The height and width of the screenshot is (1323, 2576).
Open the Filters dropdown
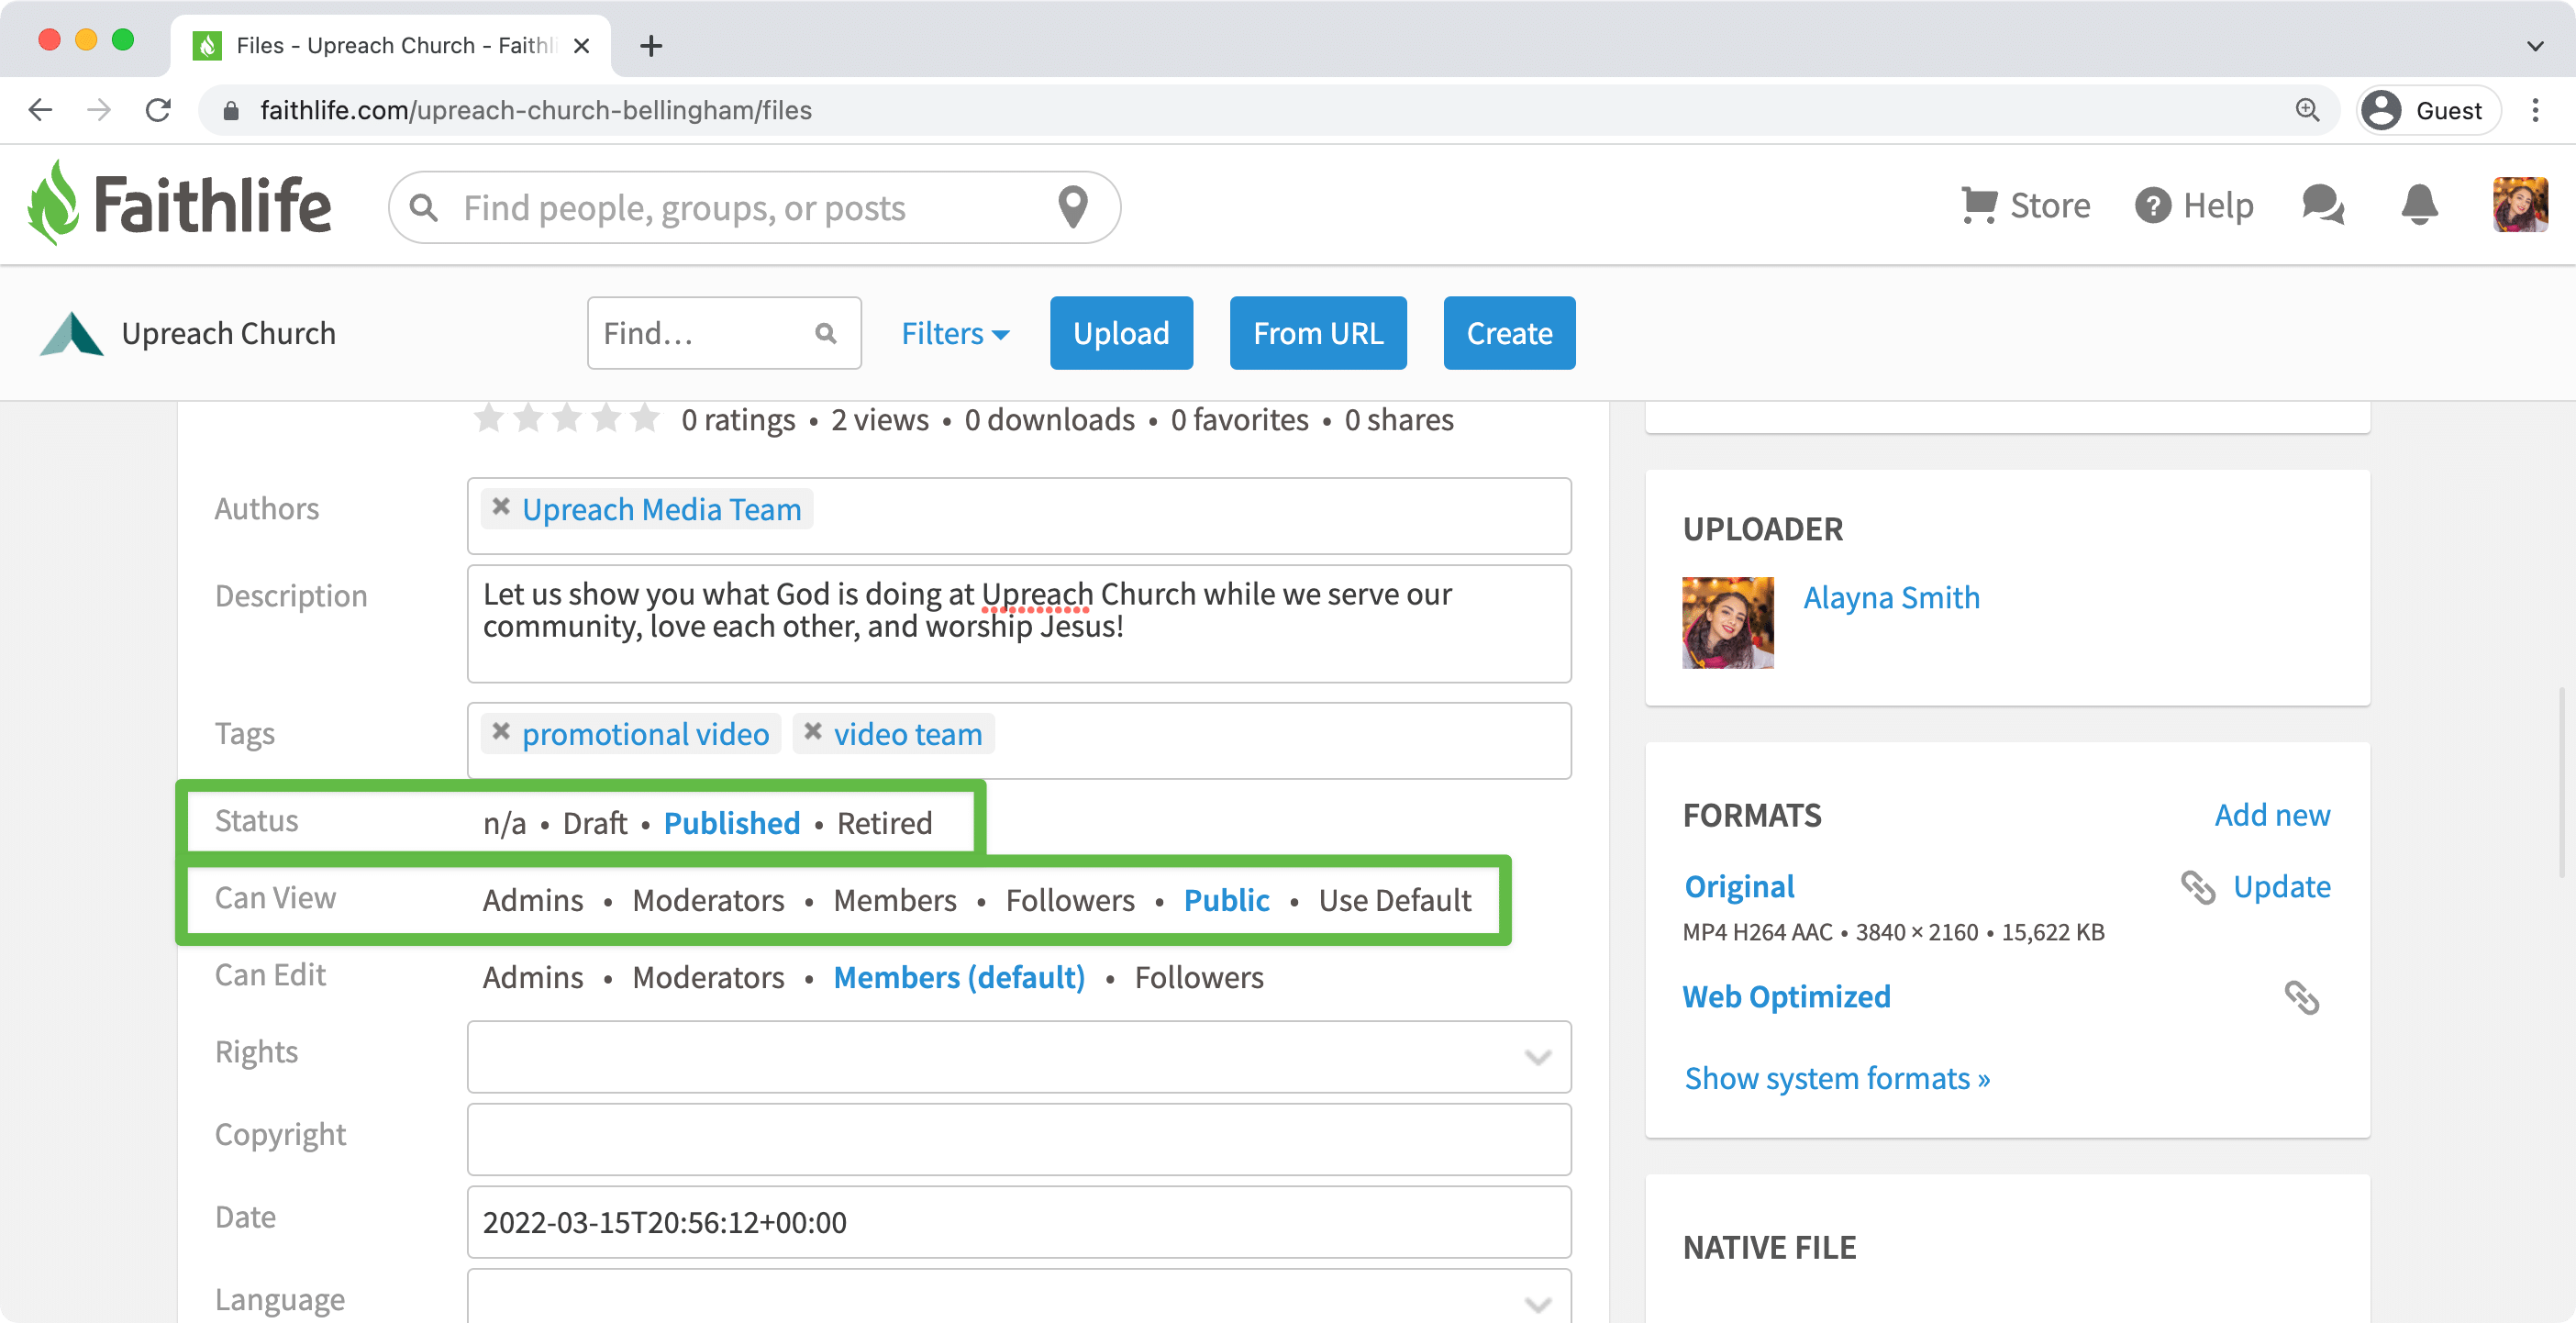coord(955,333)
